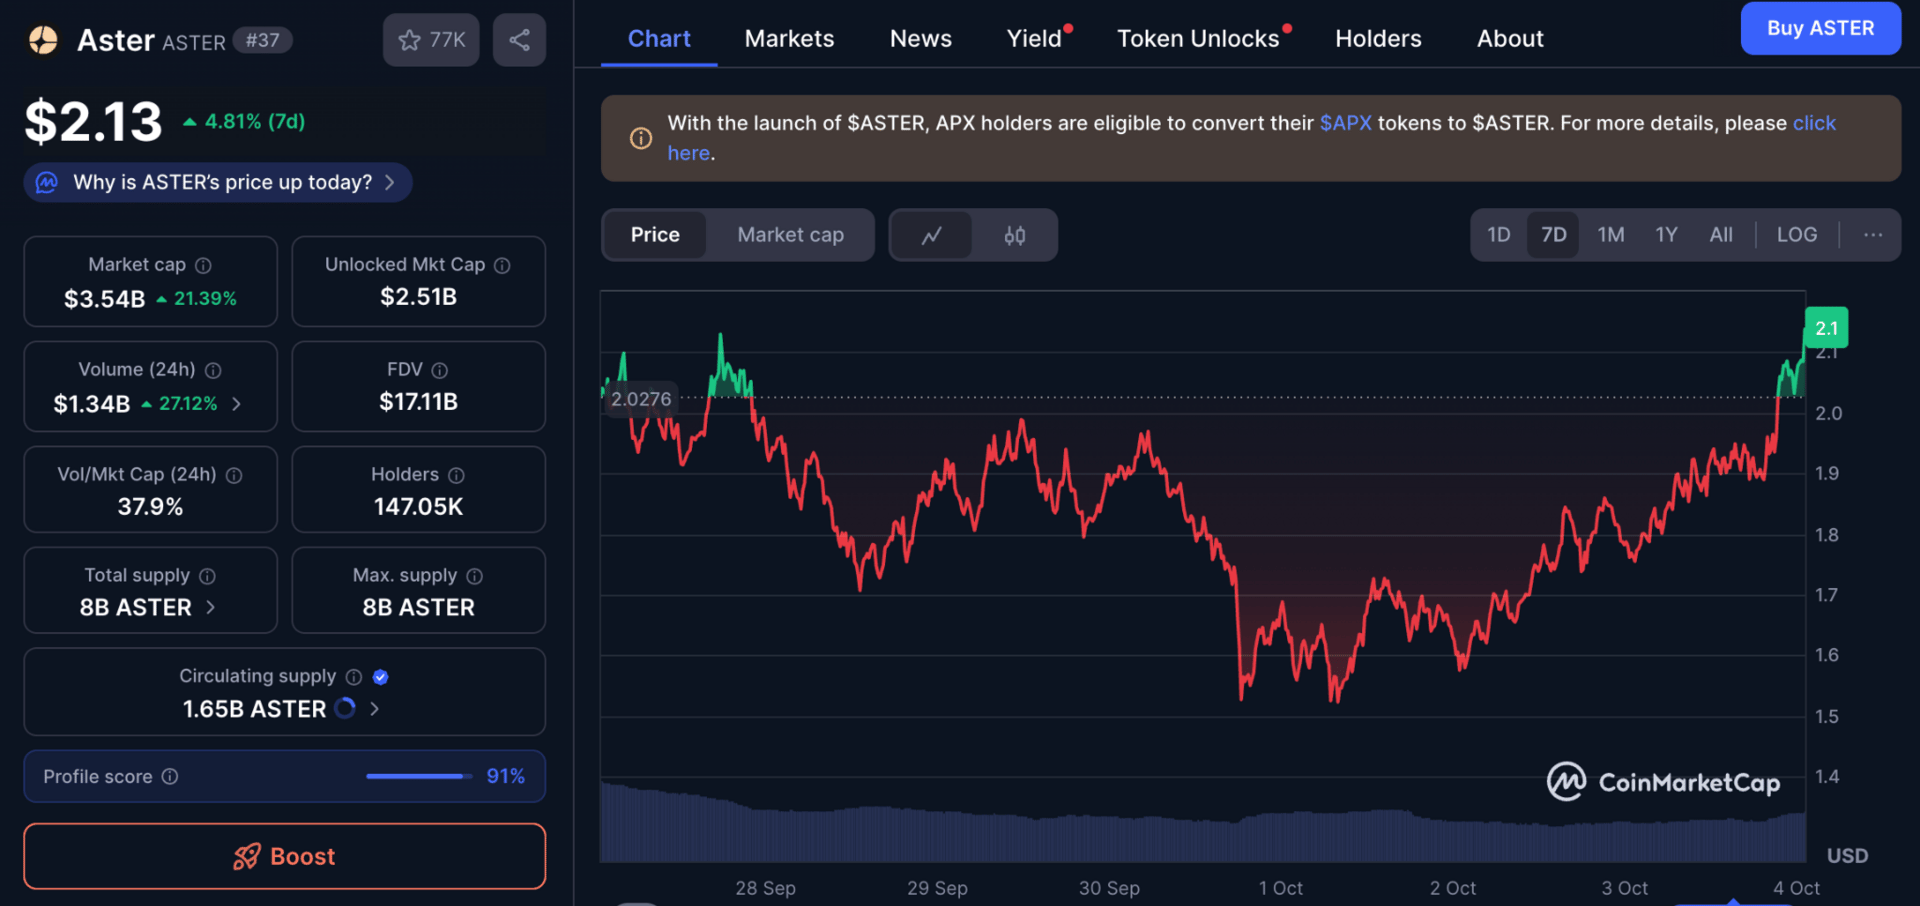The width and height of the screenshot is (1920, 906).
Task: Select the 1D time range
Action: [1498, 235]
